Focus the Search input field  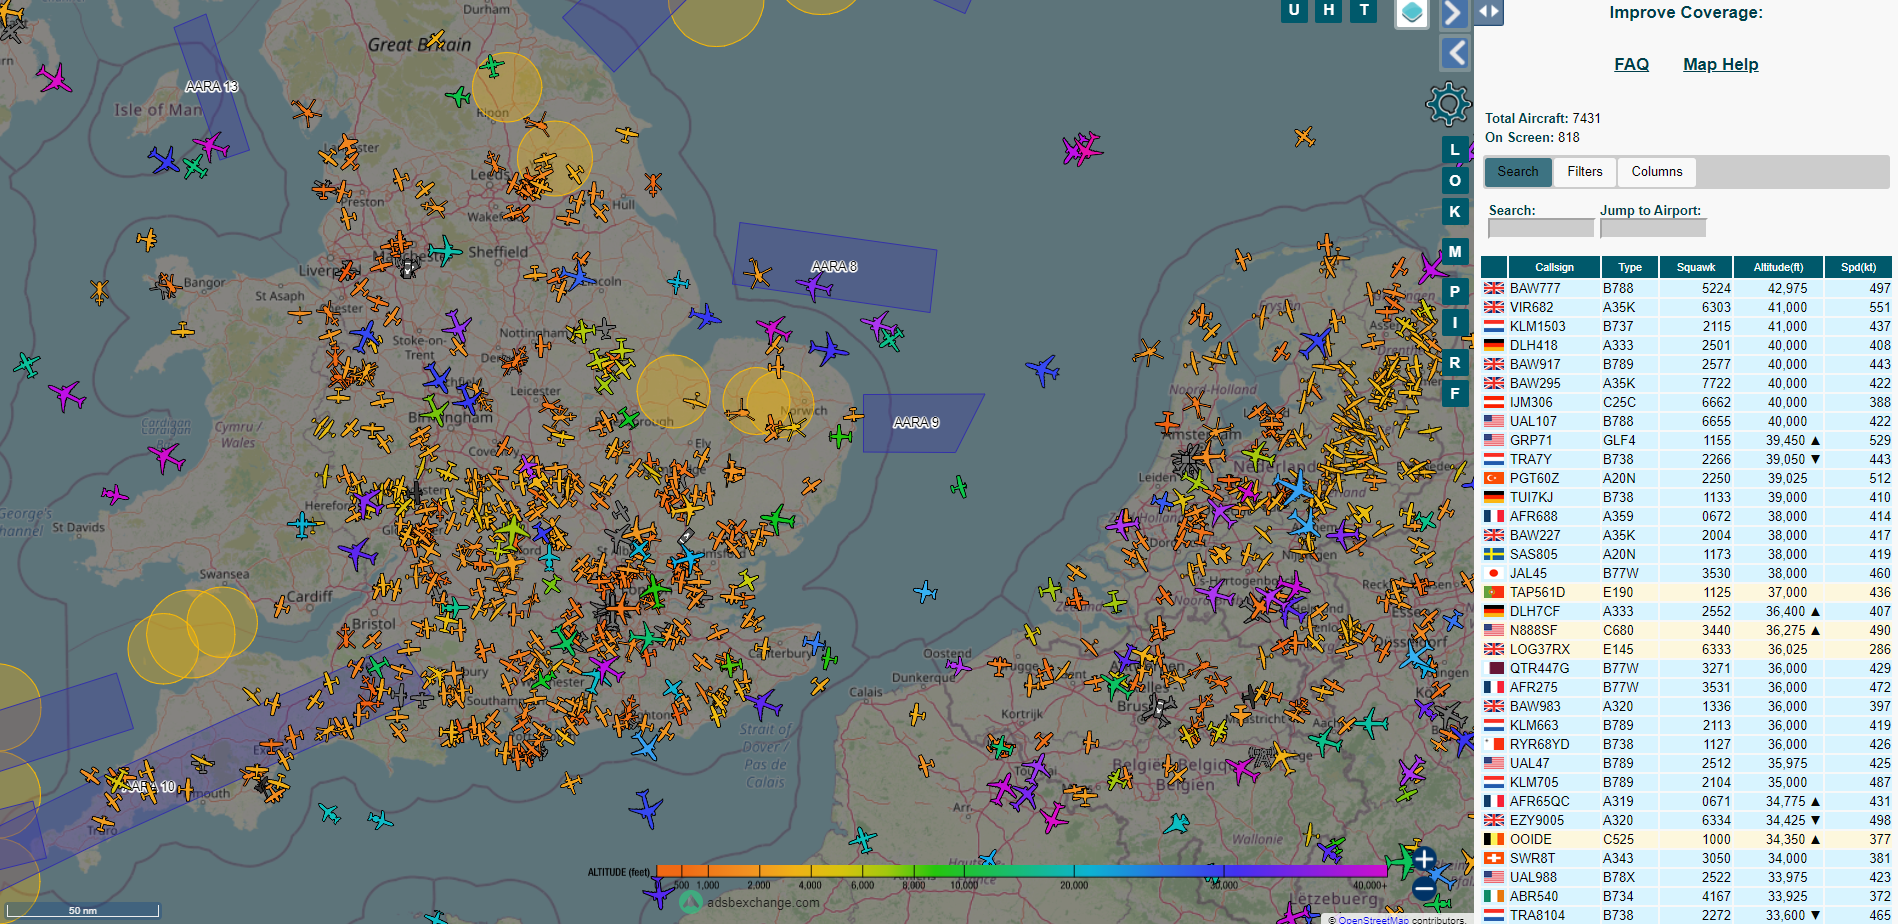1541,228
